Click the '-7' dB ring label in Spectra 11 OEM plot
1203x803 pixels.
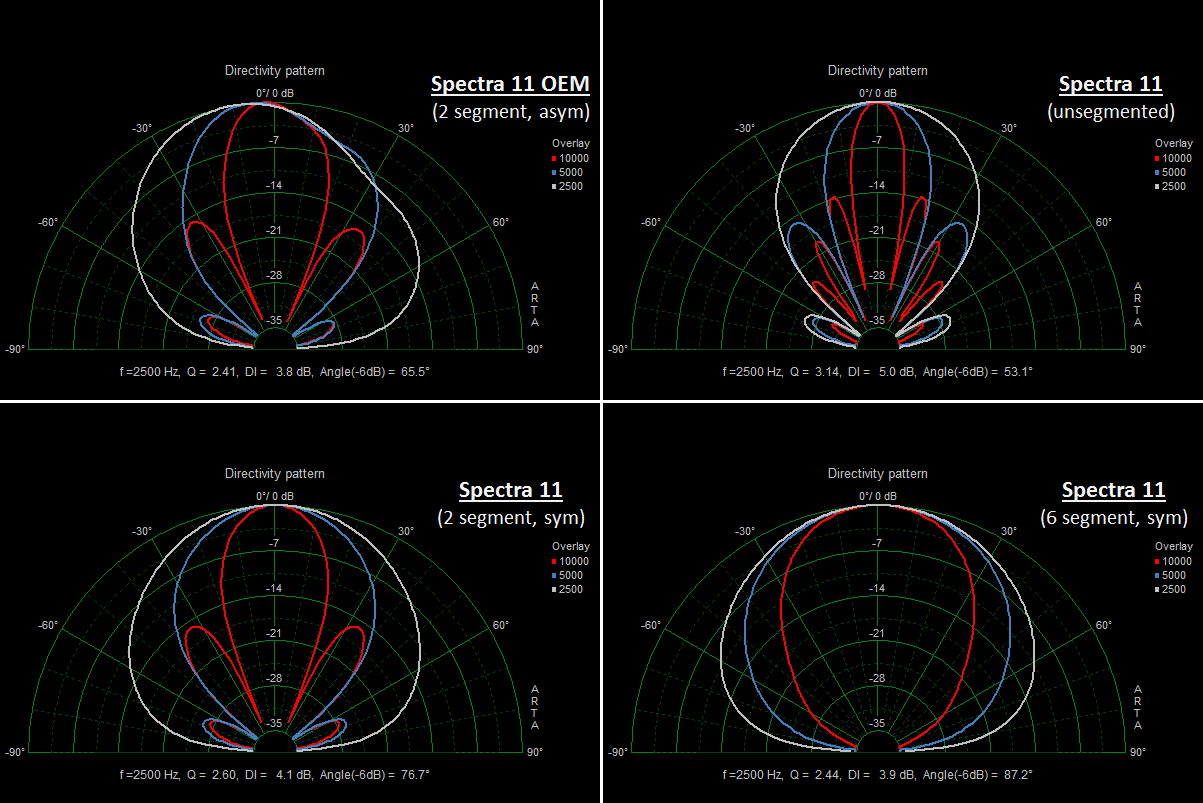tap(274, 140)
